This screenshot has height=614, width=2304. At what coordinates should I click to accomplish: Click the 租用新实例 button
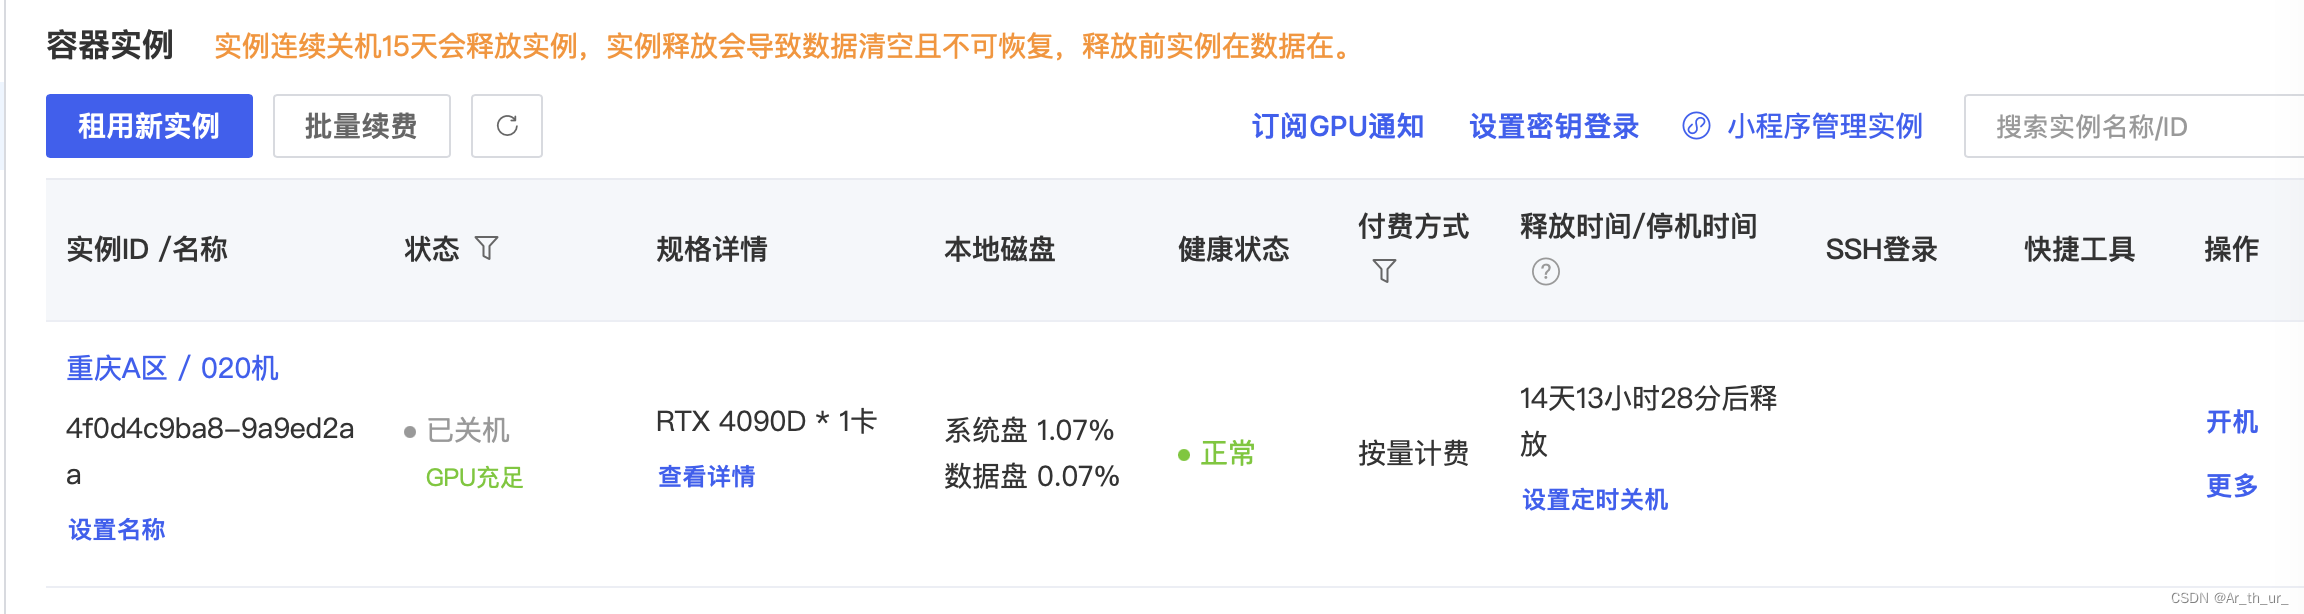tap(149, 126)
